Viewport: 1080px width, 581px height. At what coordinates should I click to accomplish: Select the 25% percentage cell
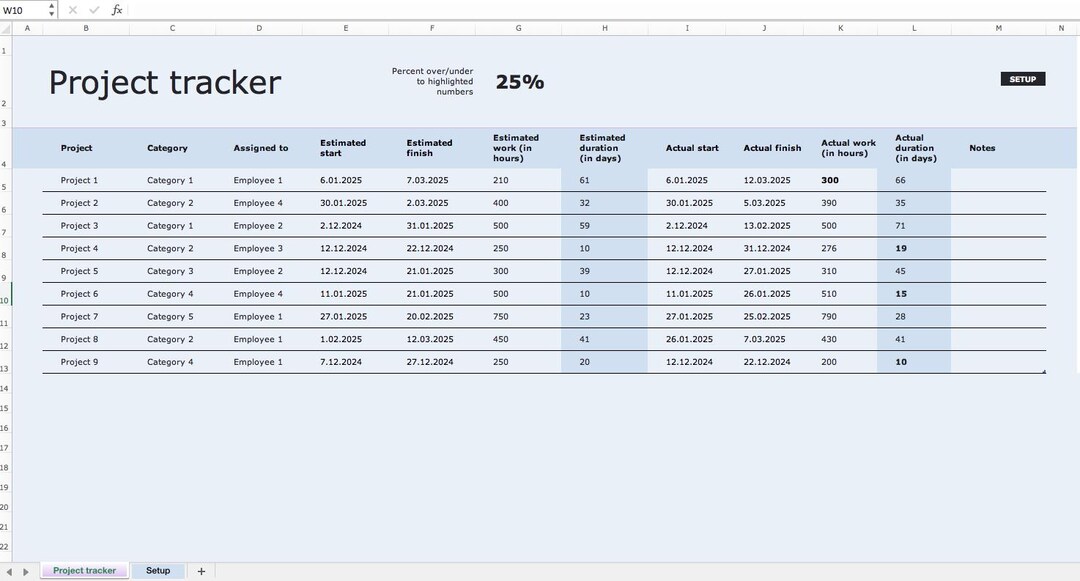pos(519,81)
